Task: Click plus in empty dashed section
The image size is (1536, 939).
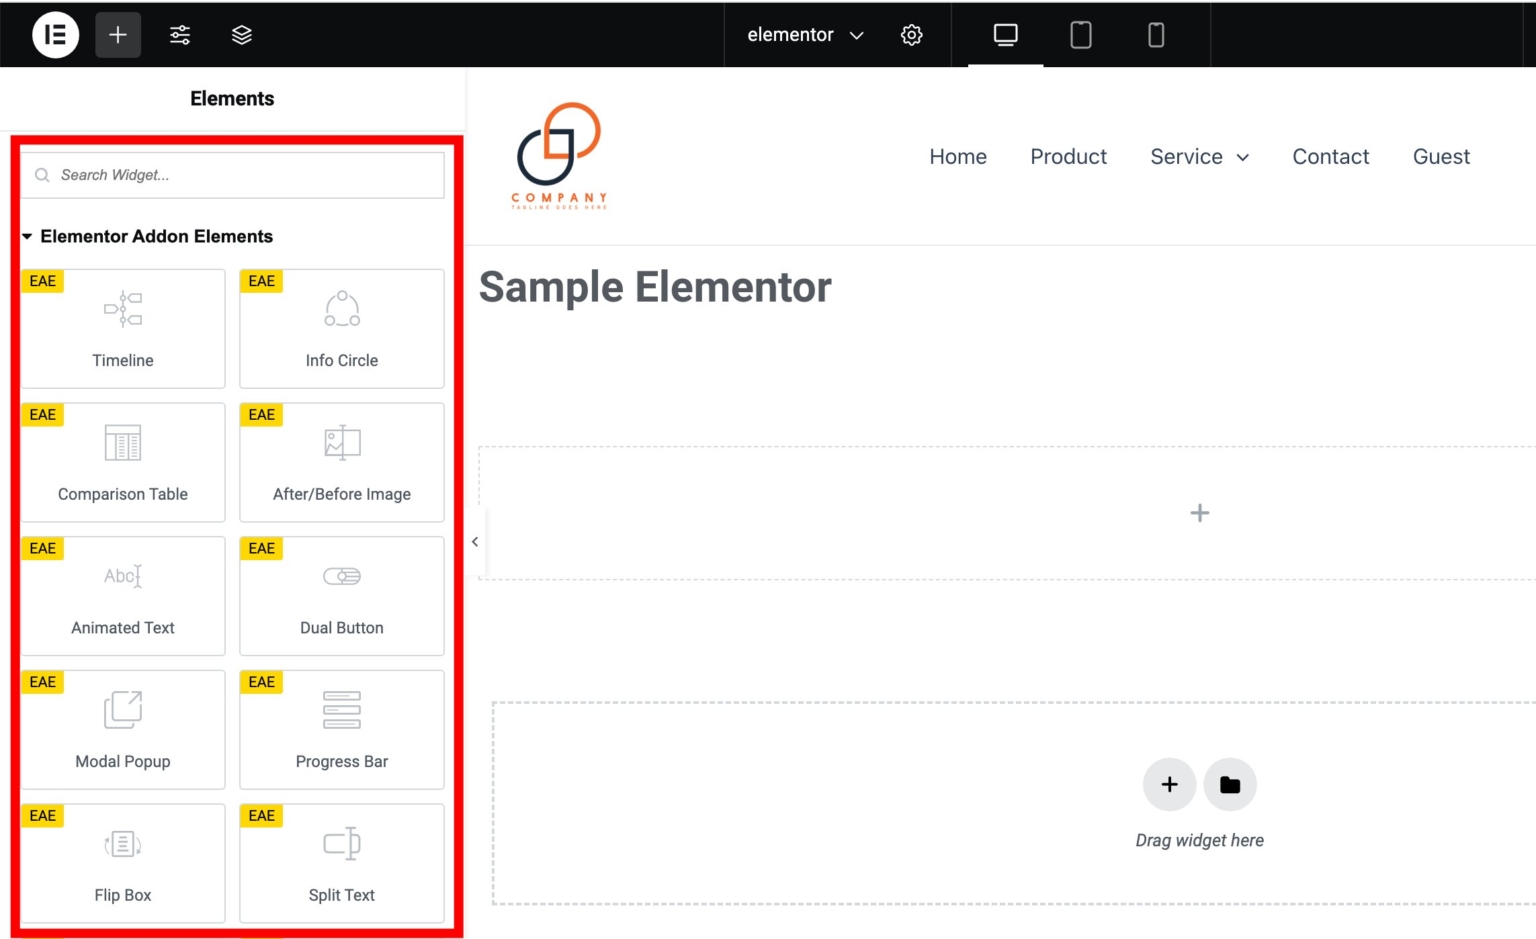Action: click(1199, 513)
